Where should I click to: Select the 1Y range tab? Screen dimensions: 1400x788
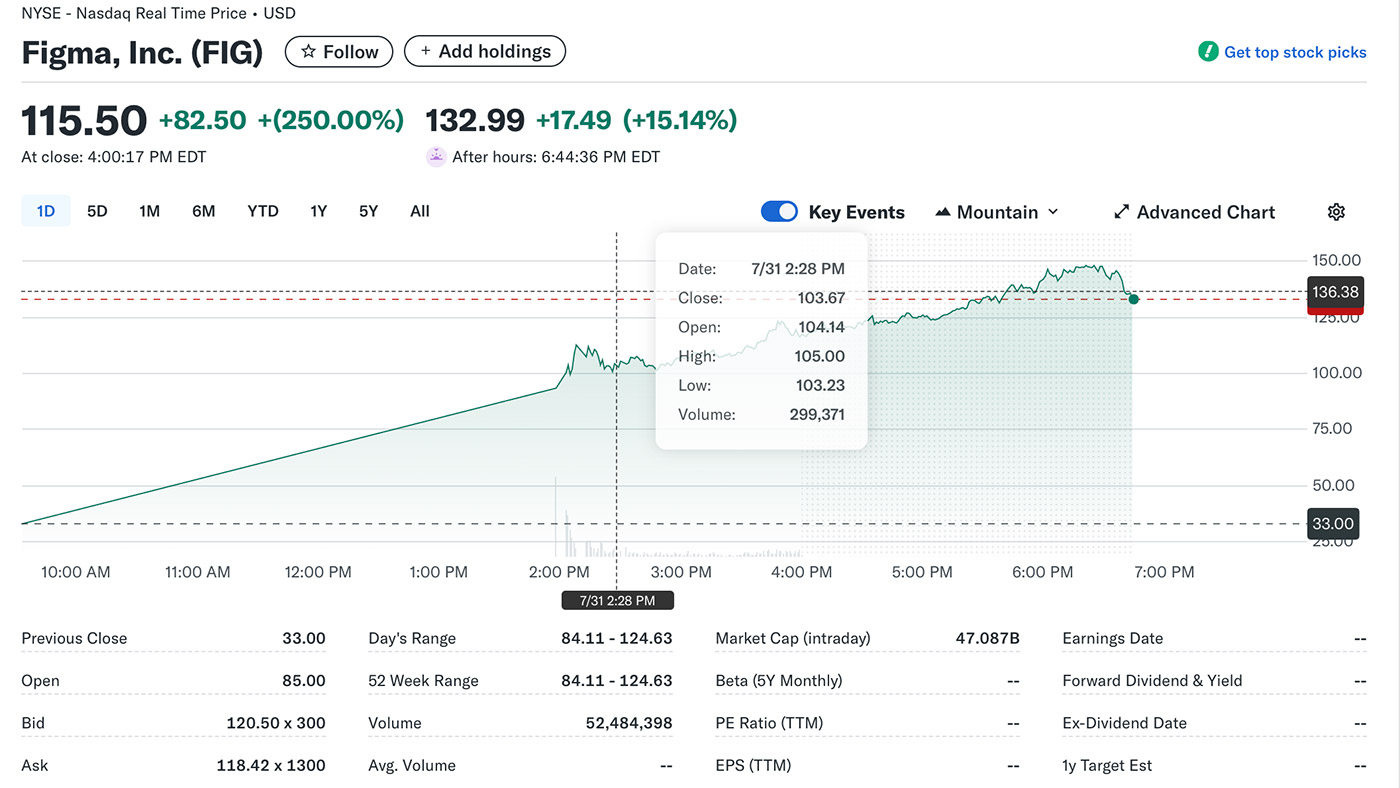coord(318,211)
